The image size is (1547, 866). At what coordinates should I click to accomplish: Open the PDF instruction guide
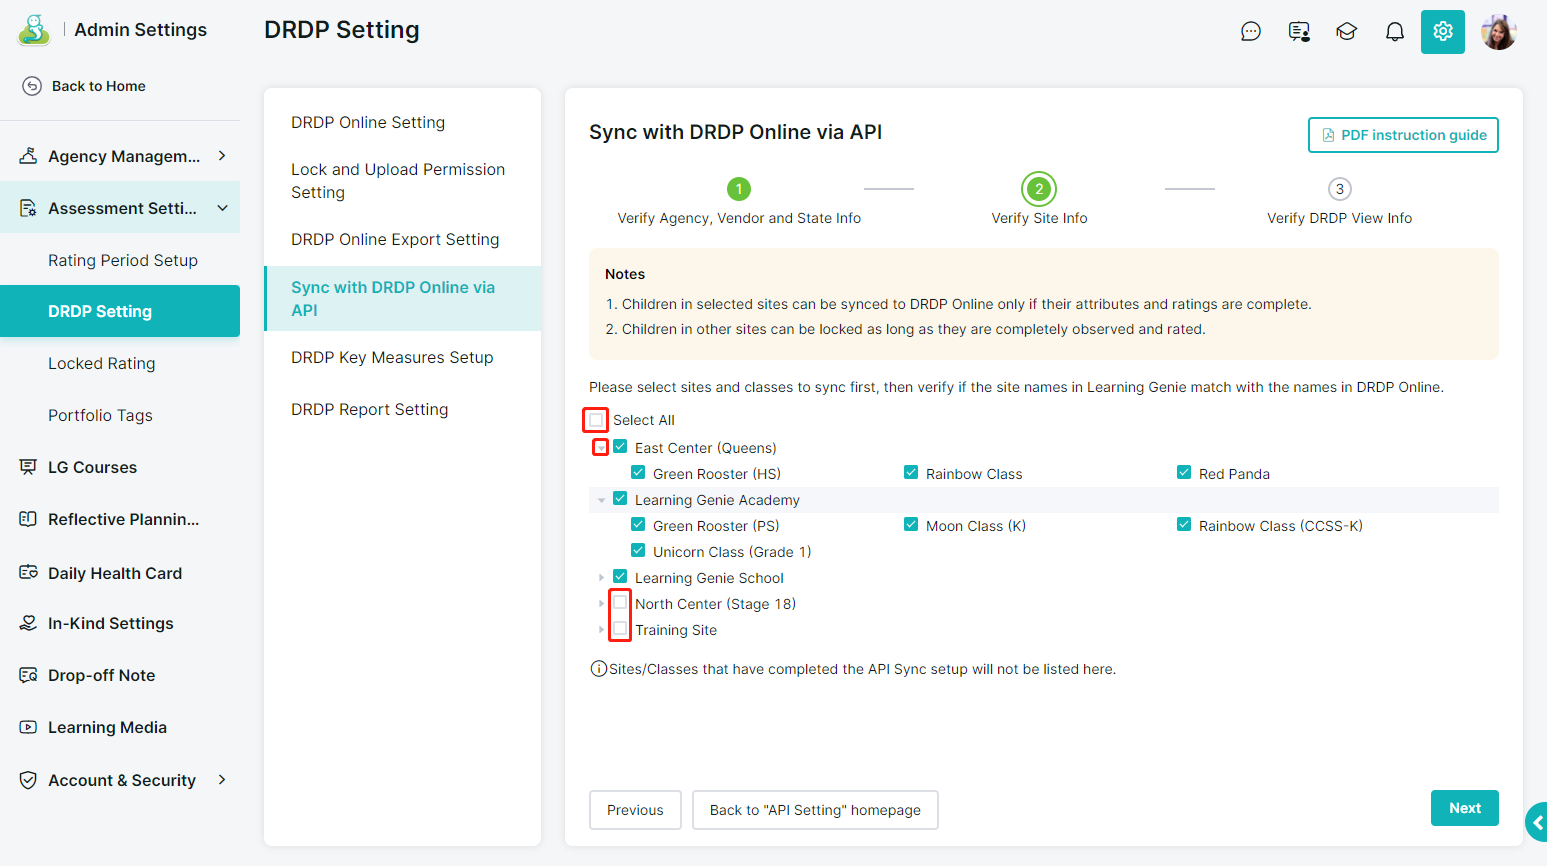click(x=1402, y=135)
